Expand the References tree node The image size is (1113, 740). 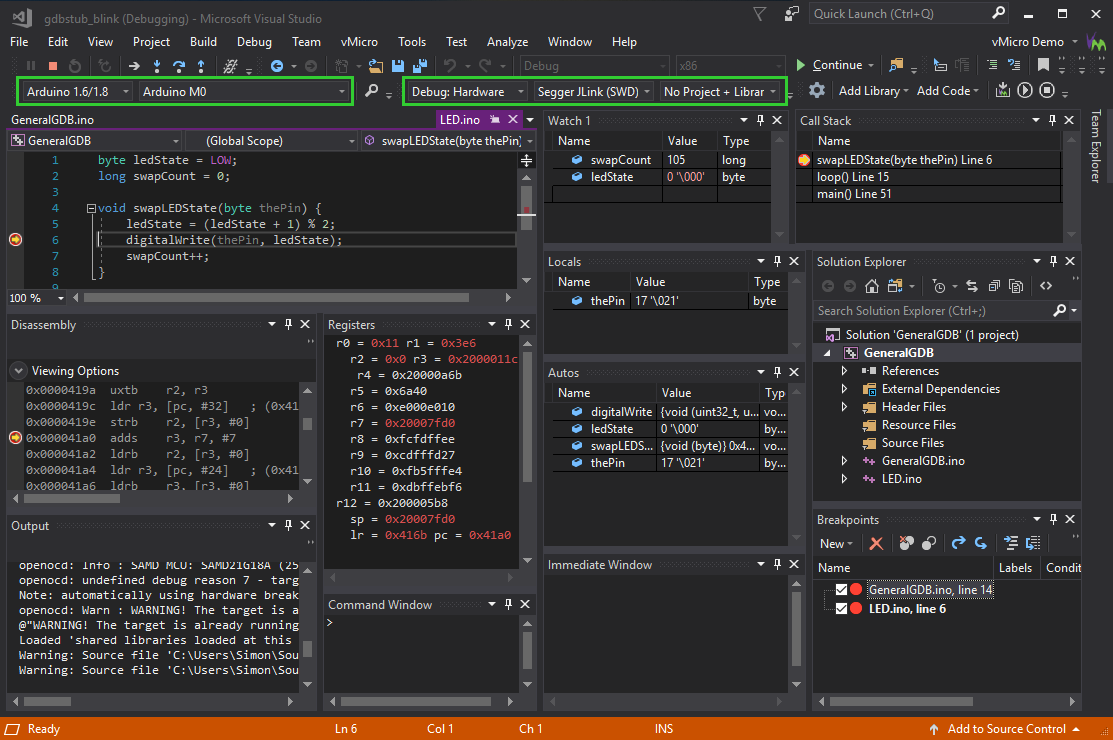(x=844, y=370)
